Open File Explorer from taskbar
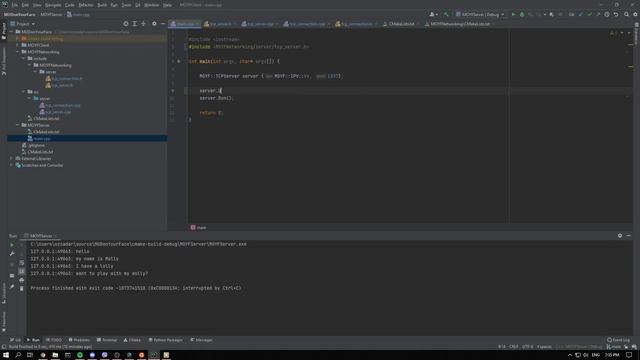 coord(55,355)
